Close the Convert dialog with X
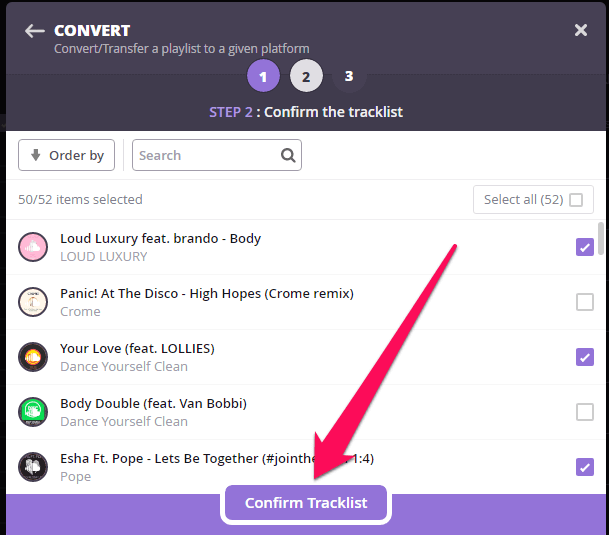The width and height of the screenshot is (609, 535). (x=581, y=30)
